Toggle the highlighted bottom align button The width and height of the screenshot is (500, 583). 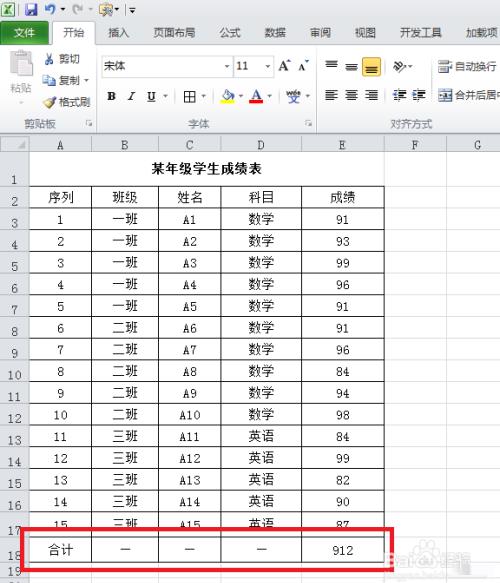[371, 67]
